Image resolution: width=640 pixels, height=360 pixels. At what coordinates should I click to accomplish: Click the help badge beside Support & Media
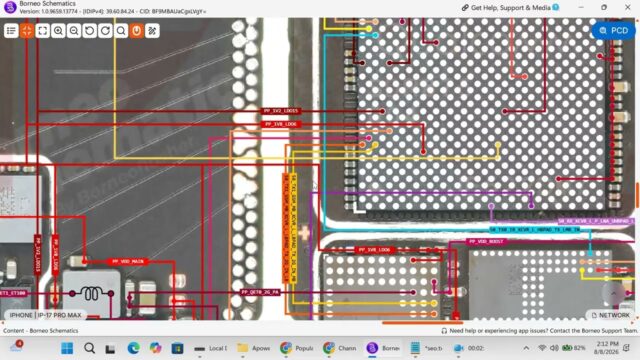pos(556,7)
